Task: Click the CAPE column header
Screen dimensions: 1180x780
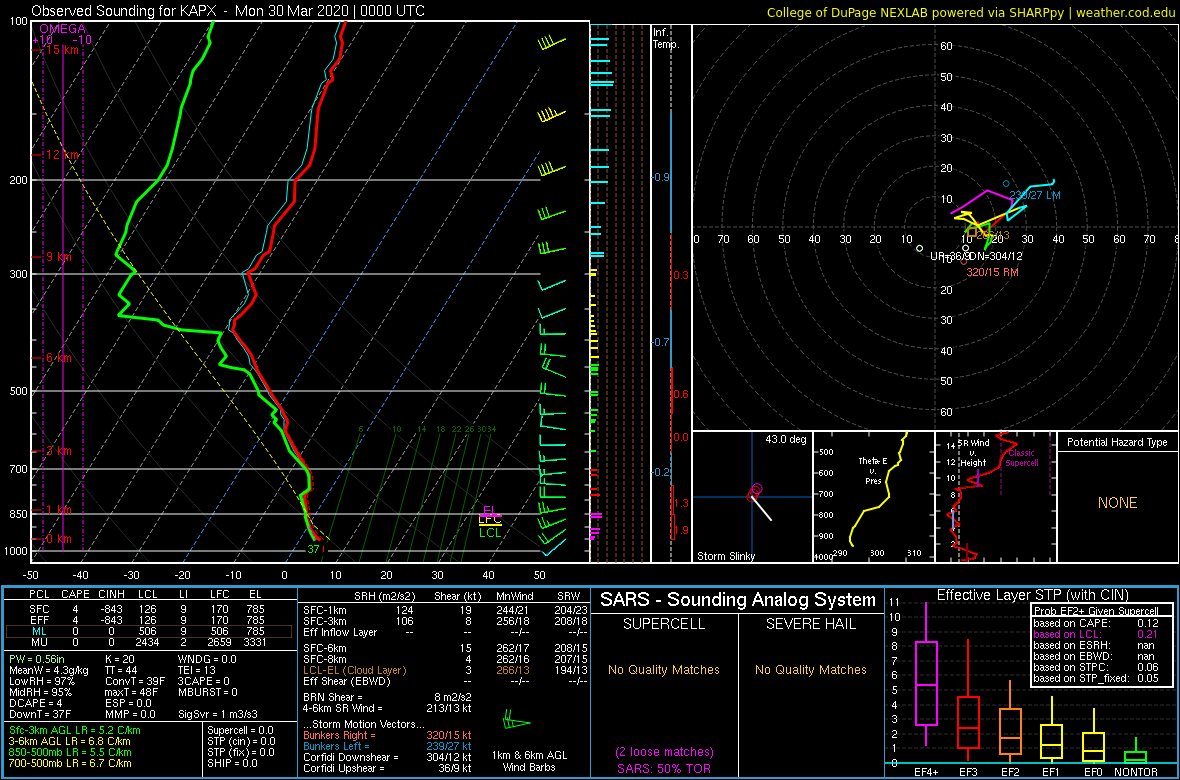Action: click(75, 596)
